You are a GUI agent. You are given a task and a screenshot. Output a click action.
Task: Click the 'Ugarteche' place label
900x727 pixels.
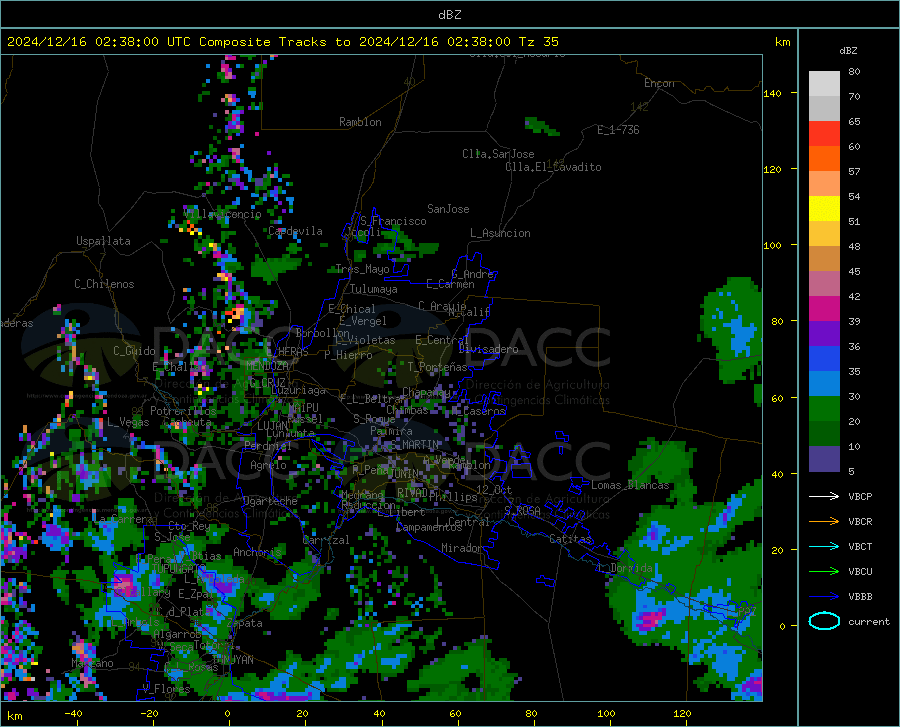[270, 501]
